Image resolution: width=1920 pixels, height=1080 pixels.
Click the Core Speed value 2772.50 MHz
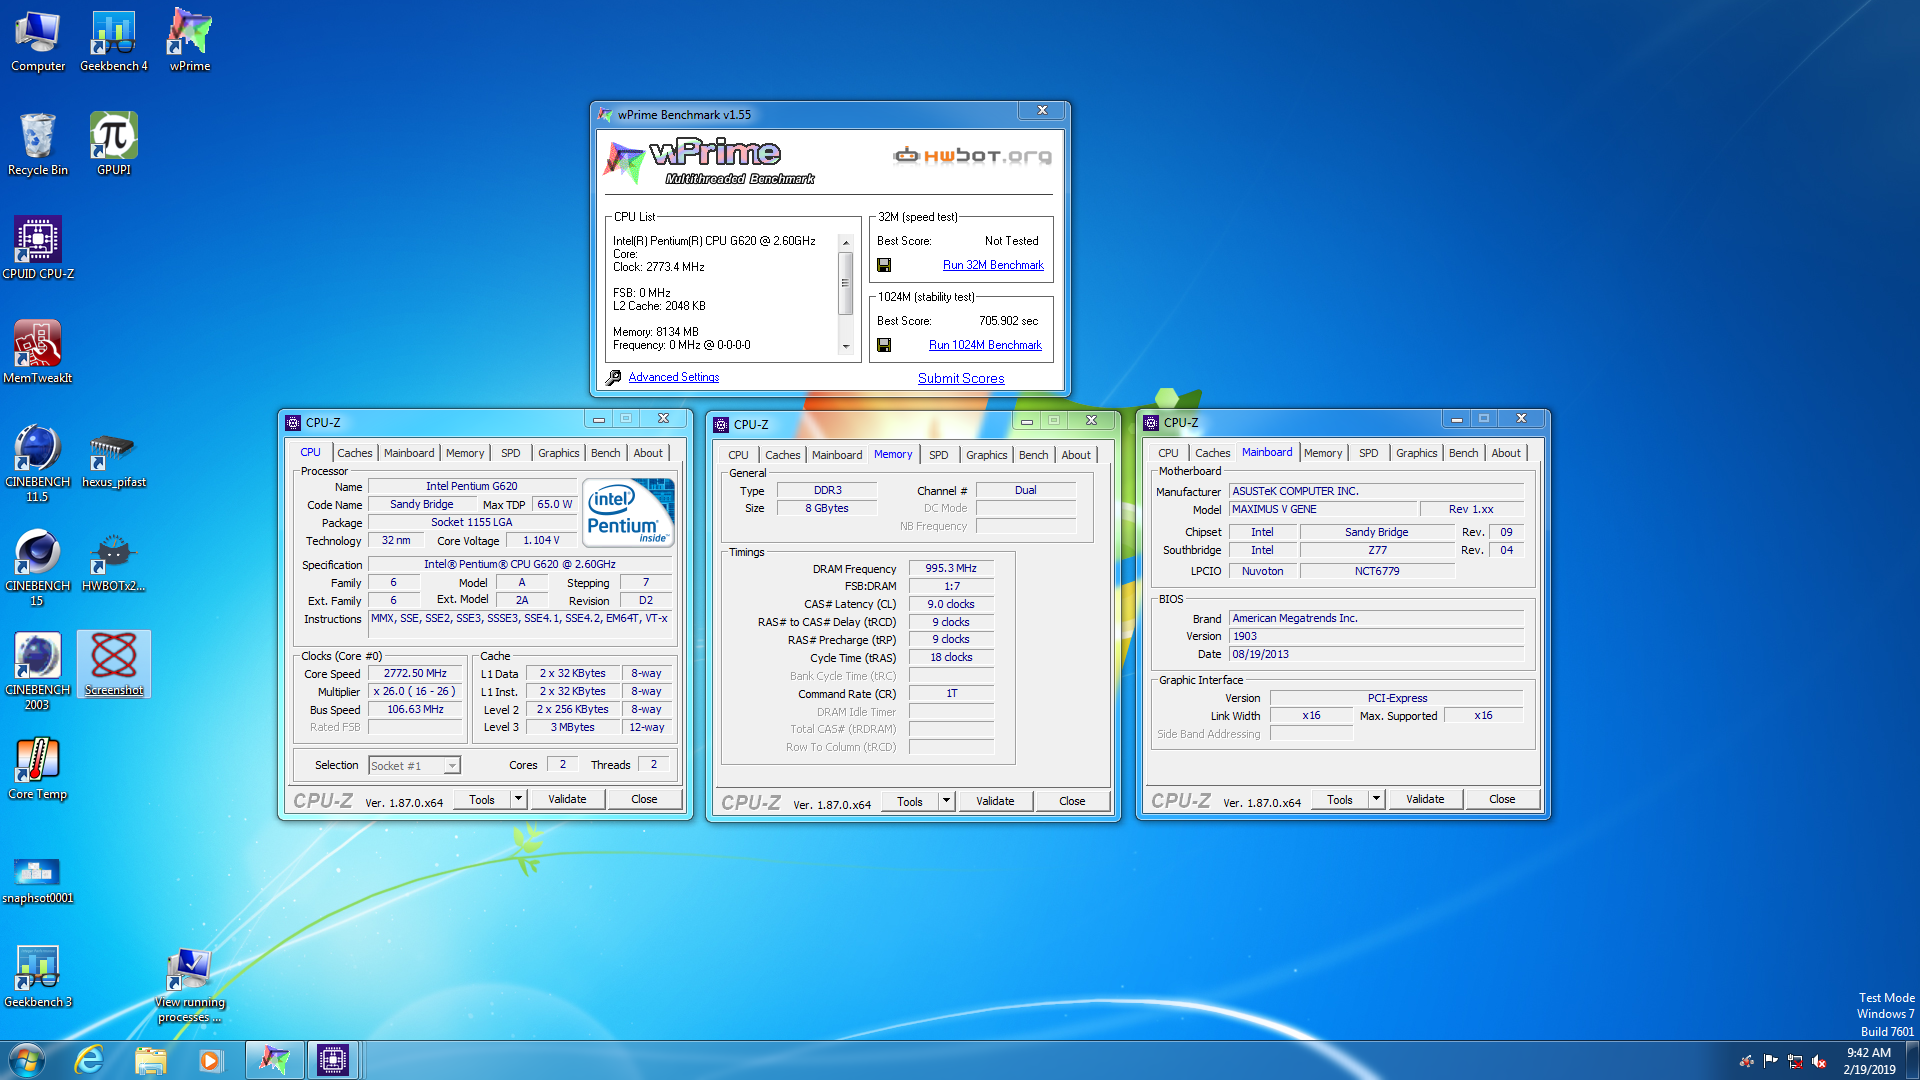(x=415, y=673)
